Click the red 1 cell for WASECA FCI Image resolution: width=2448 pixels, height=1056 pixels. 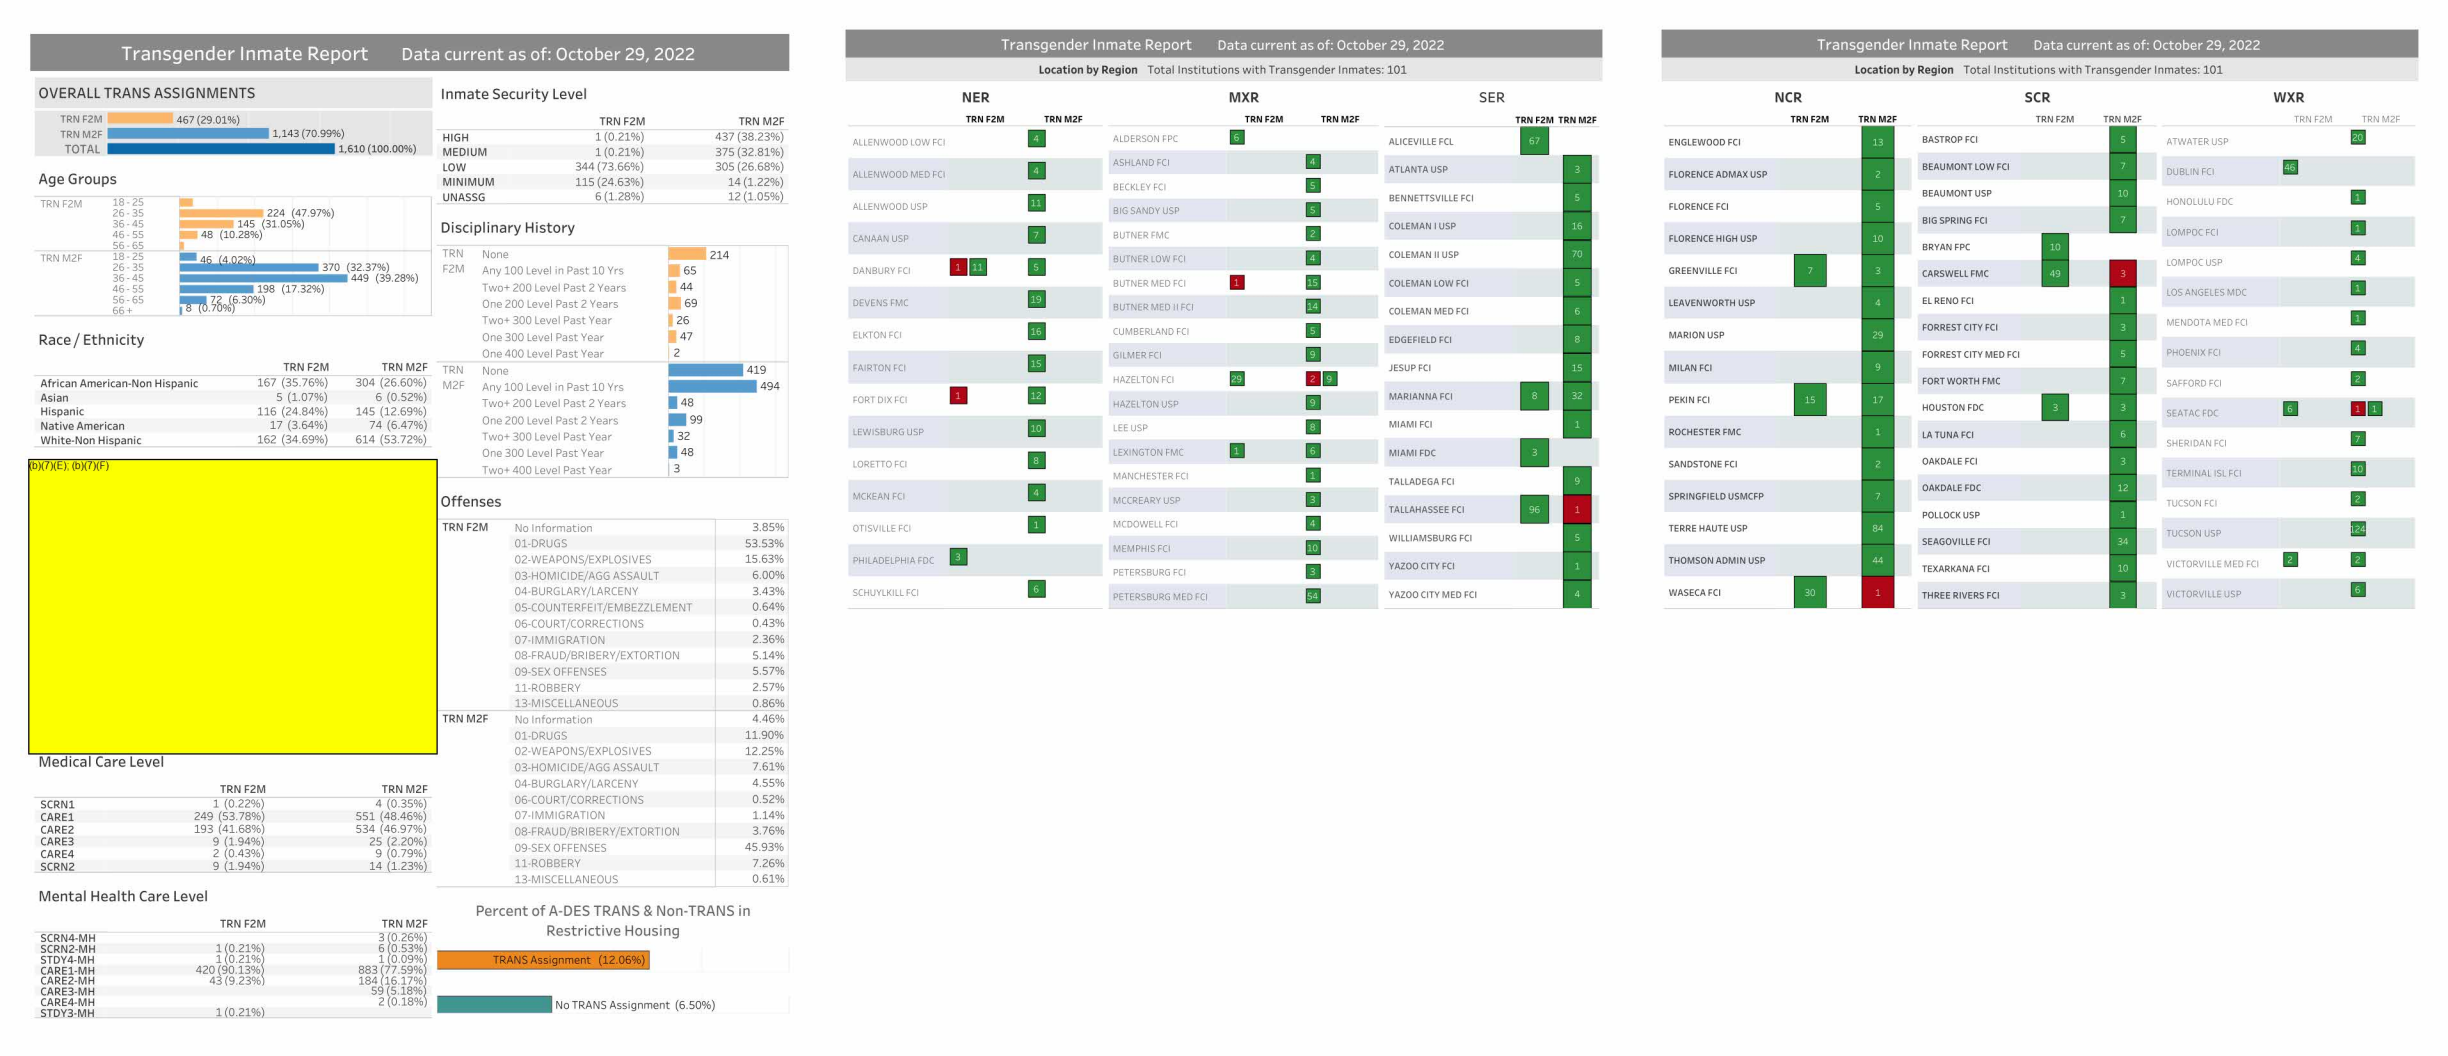pos(1877,592)
